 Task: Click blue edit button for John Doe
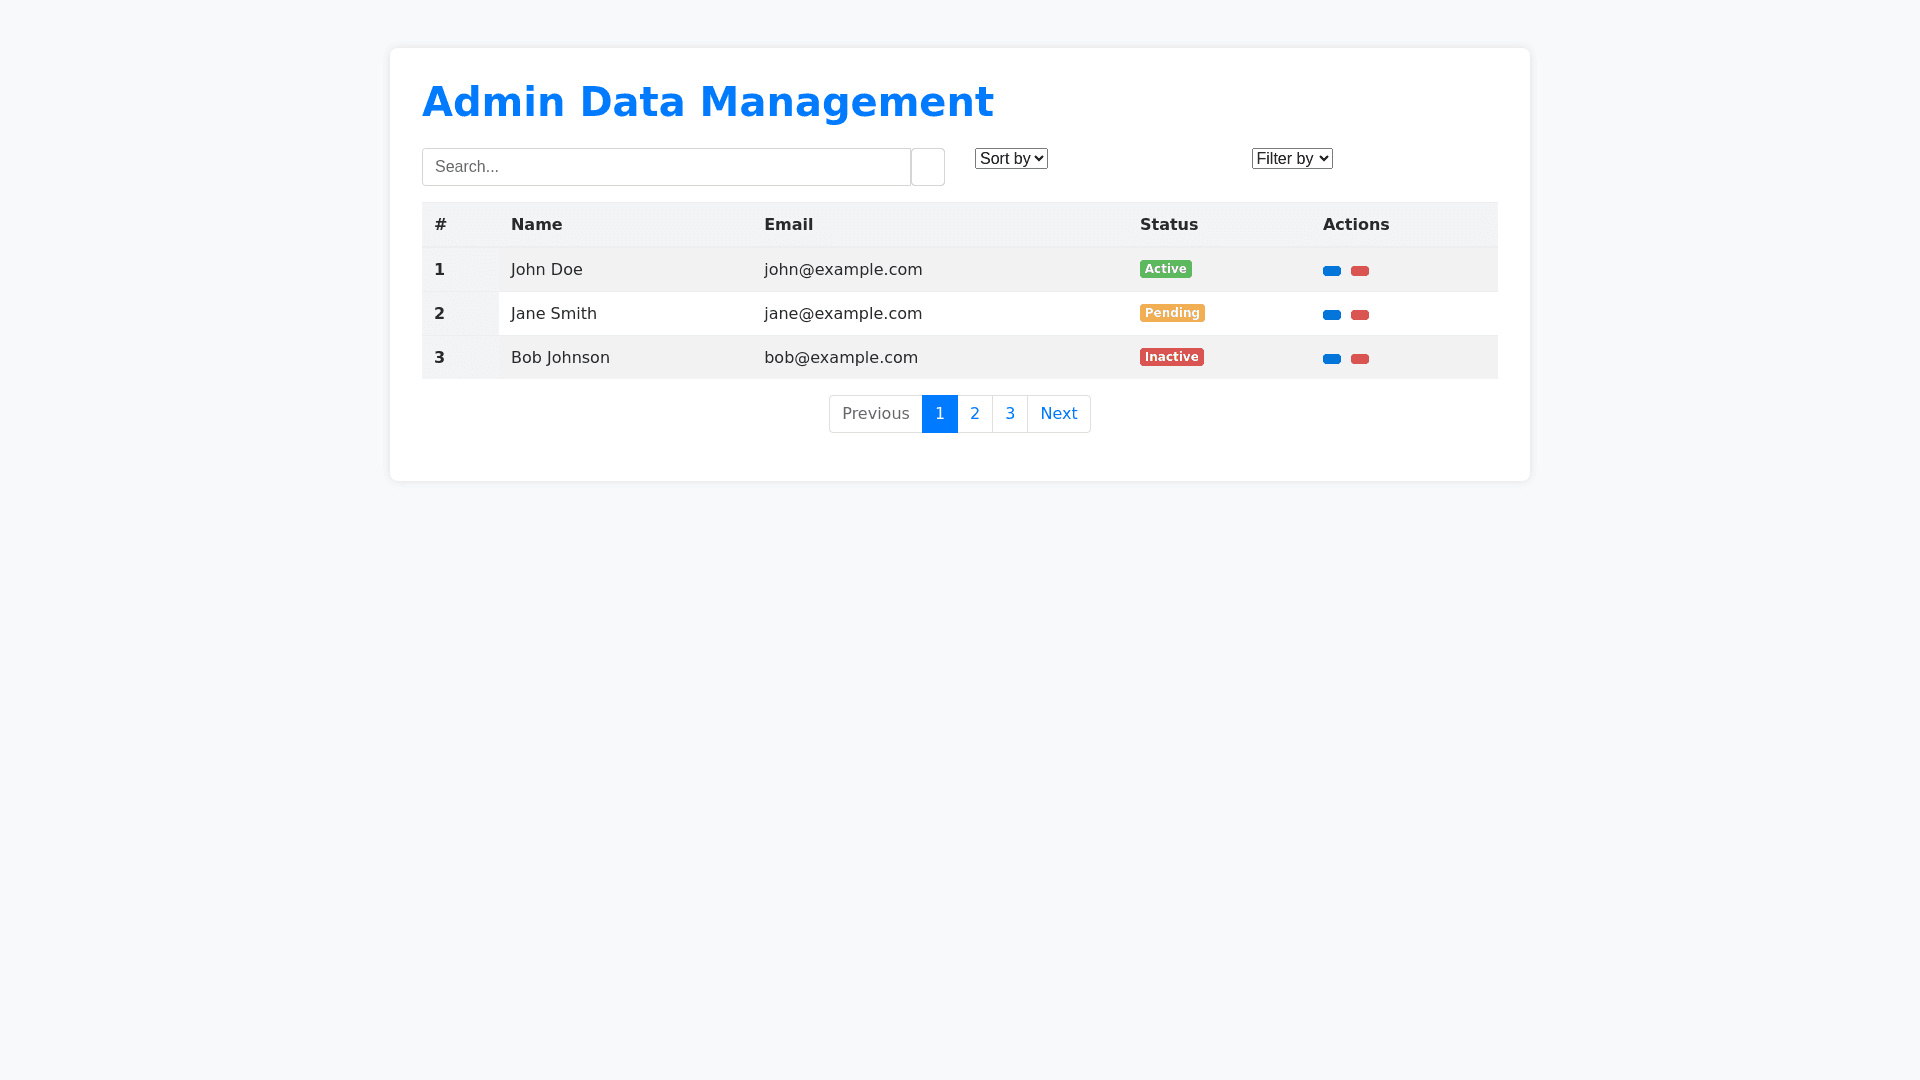1331,271
